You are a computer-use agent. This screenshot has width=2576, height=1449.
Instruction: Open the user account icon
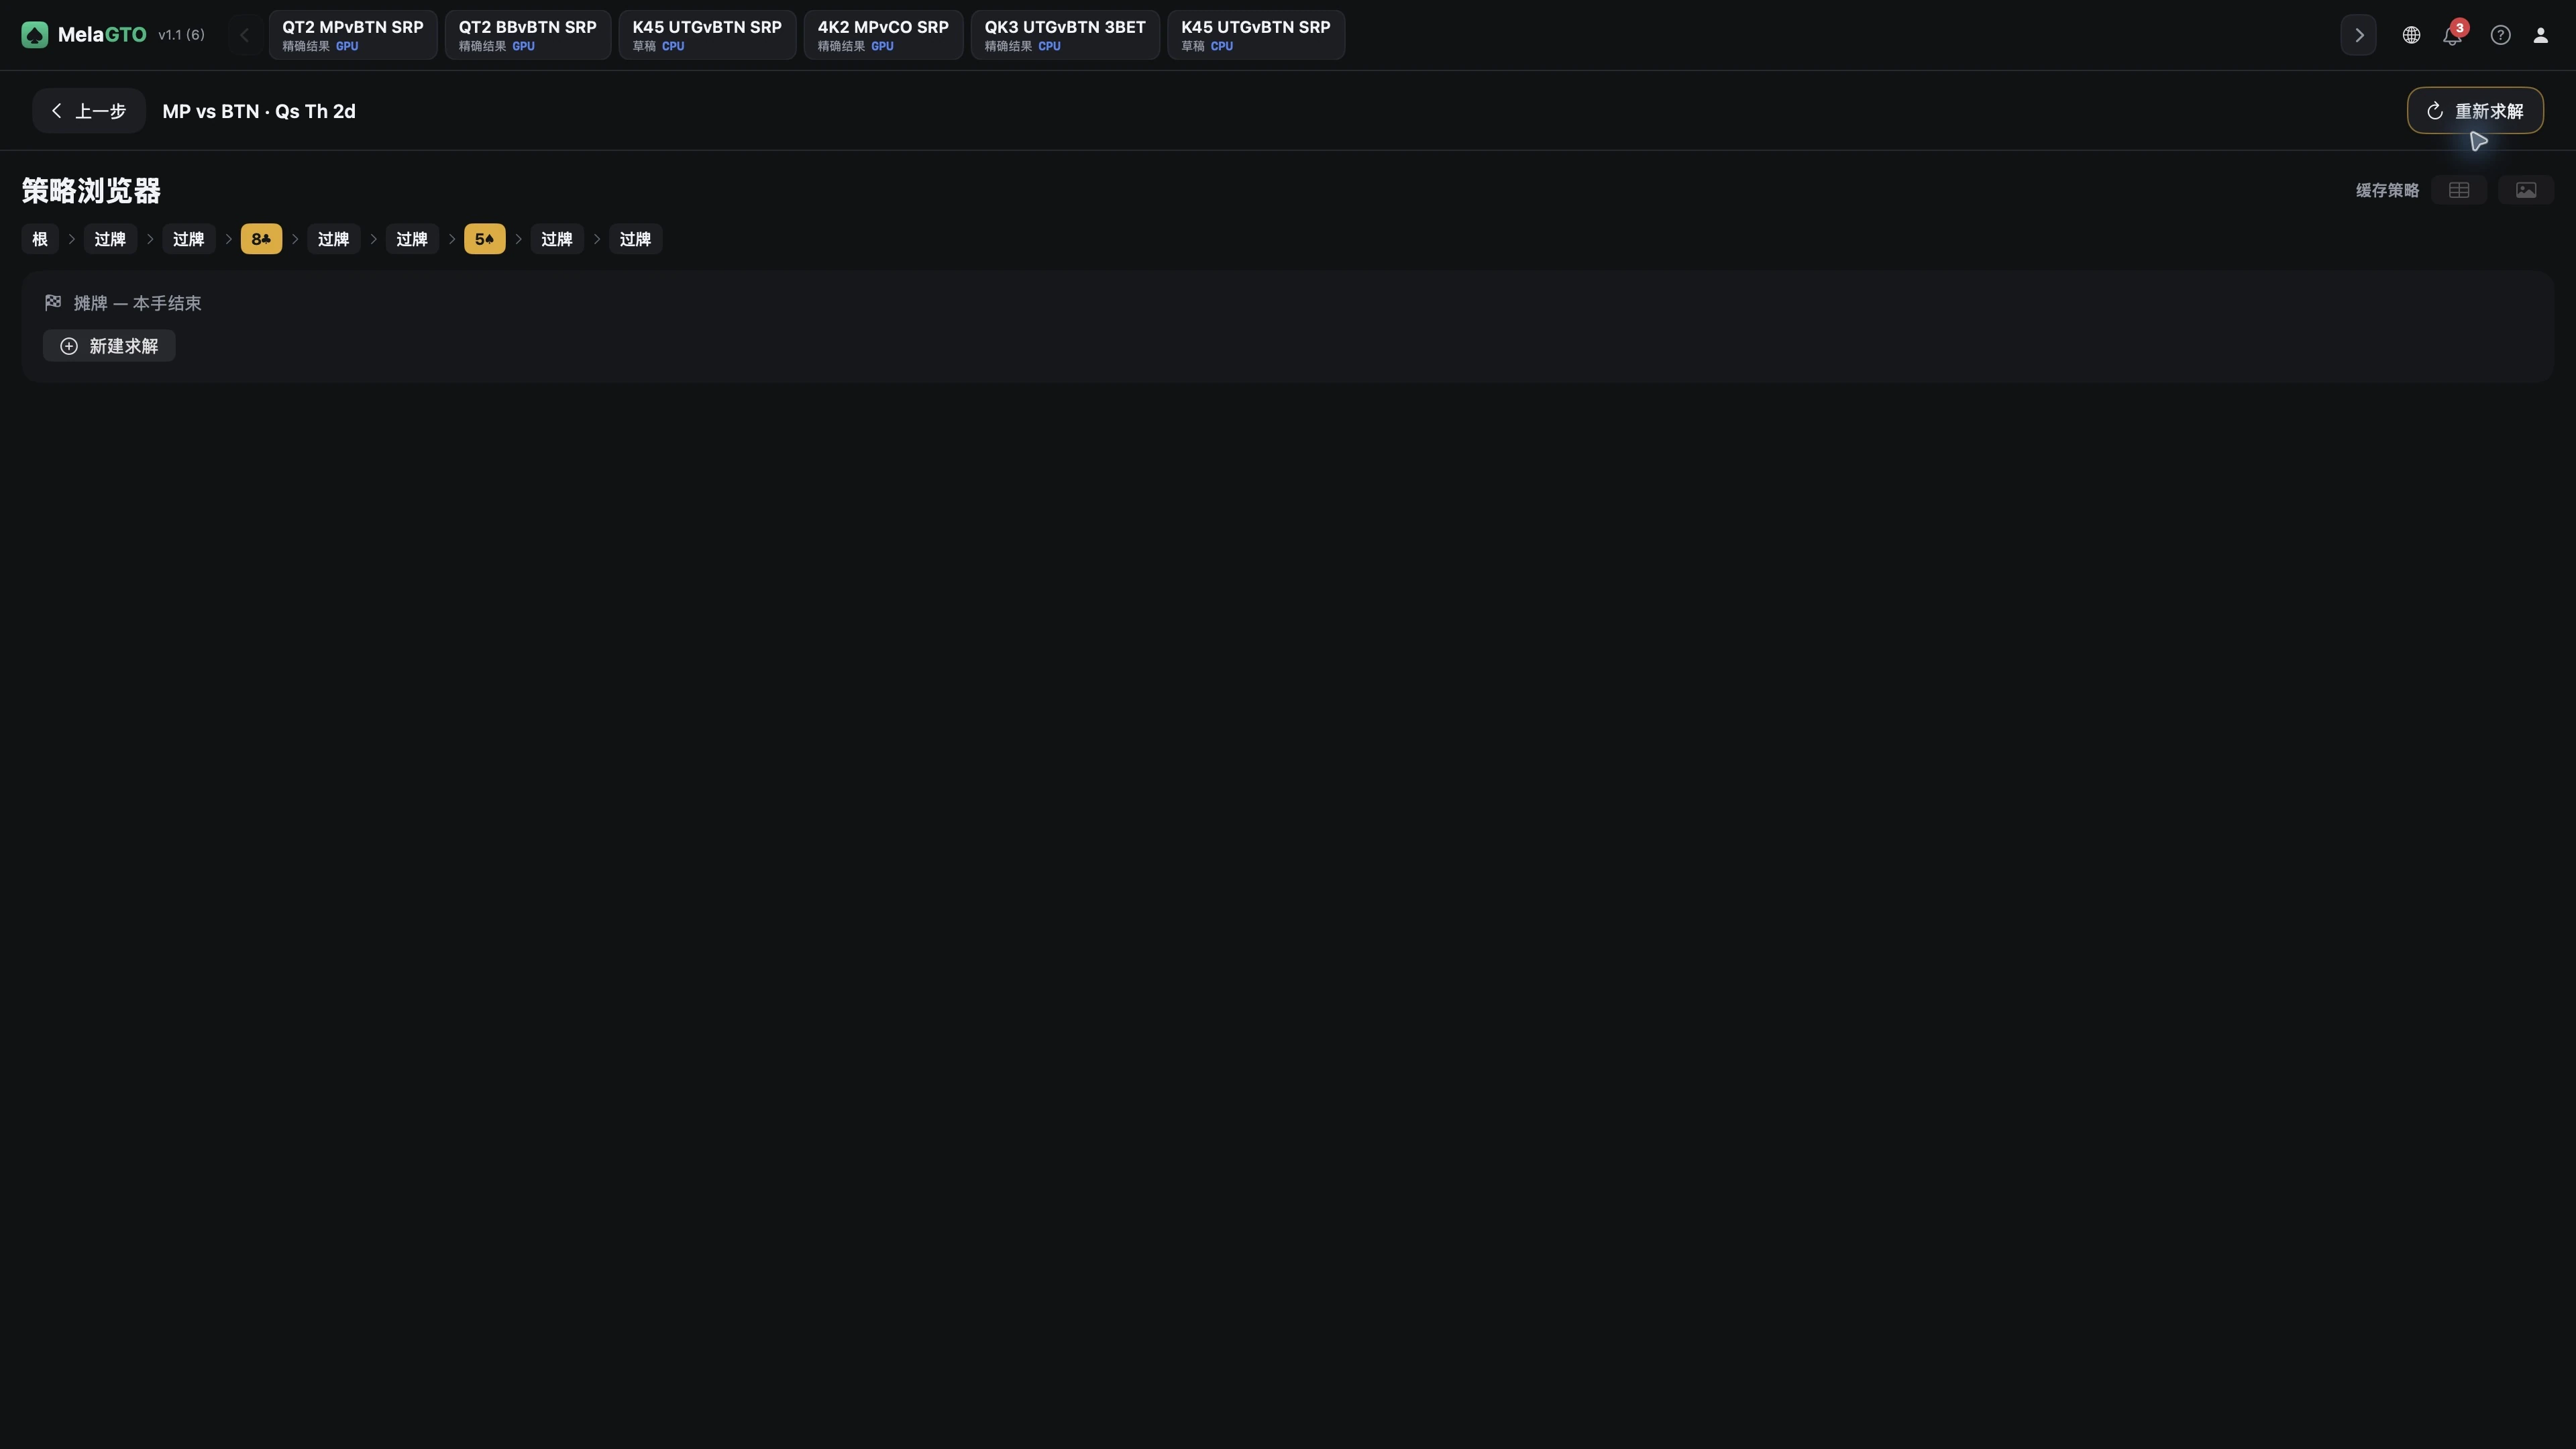[x=2540, y=35]
